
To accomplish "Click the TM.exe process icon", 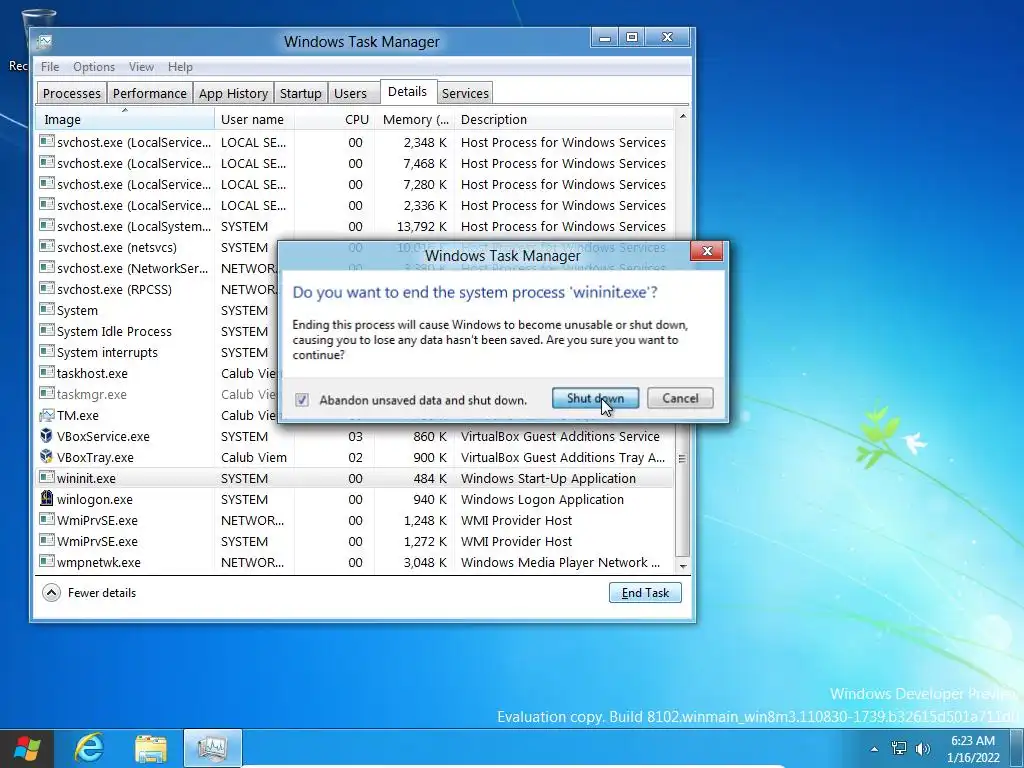I will coord(46,415).
